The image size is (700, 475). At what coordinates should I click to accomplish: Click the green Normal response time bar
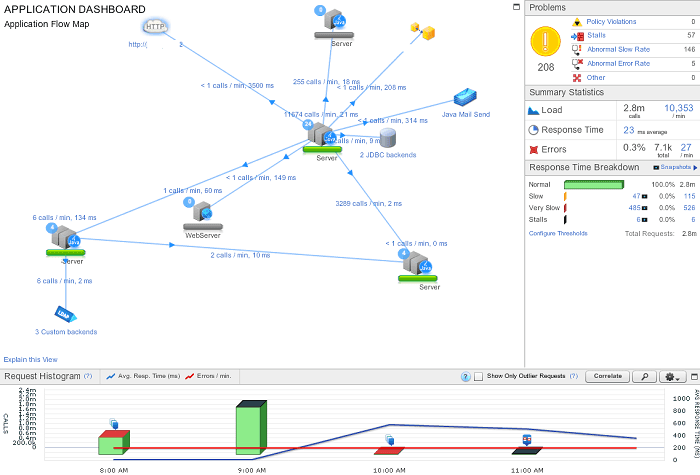tap(593, 185)
